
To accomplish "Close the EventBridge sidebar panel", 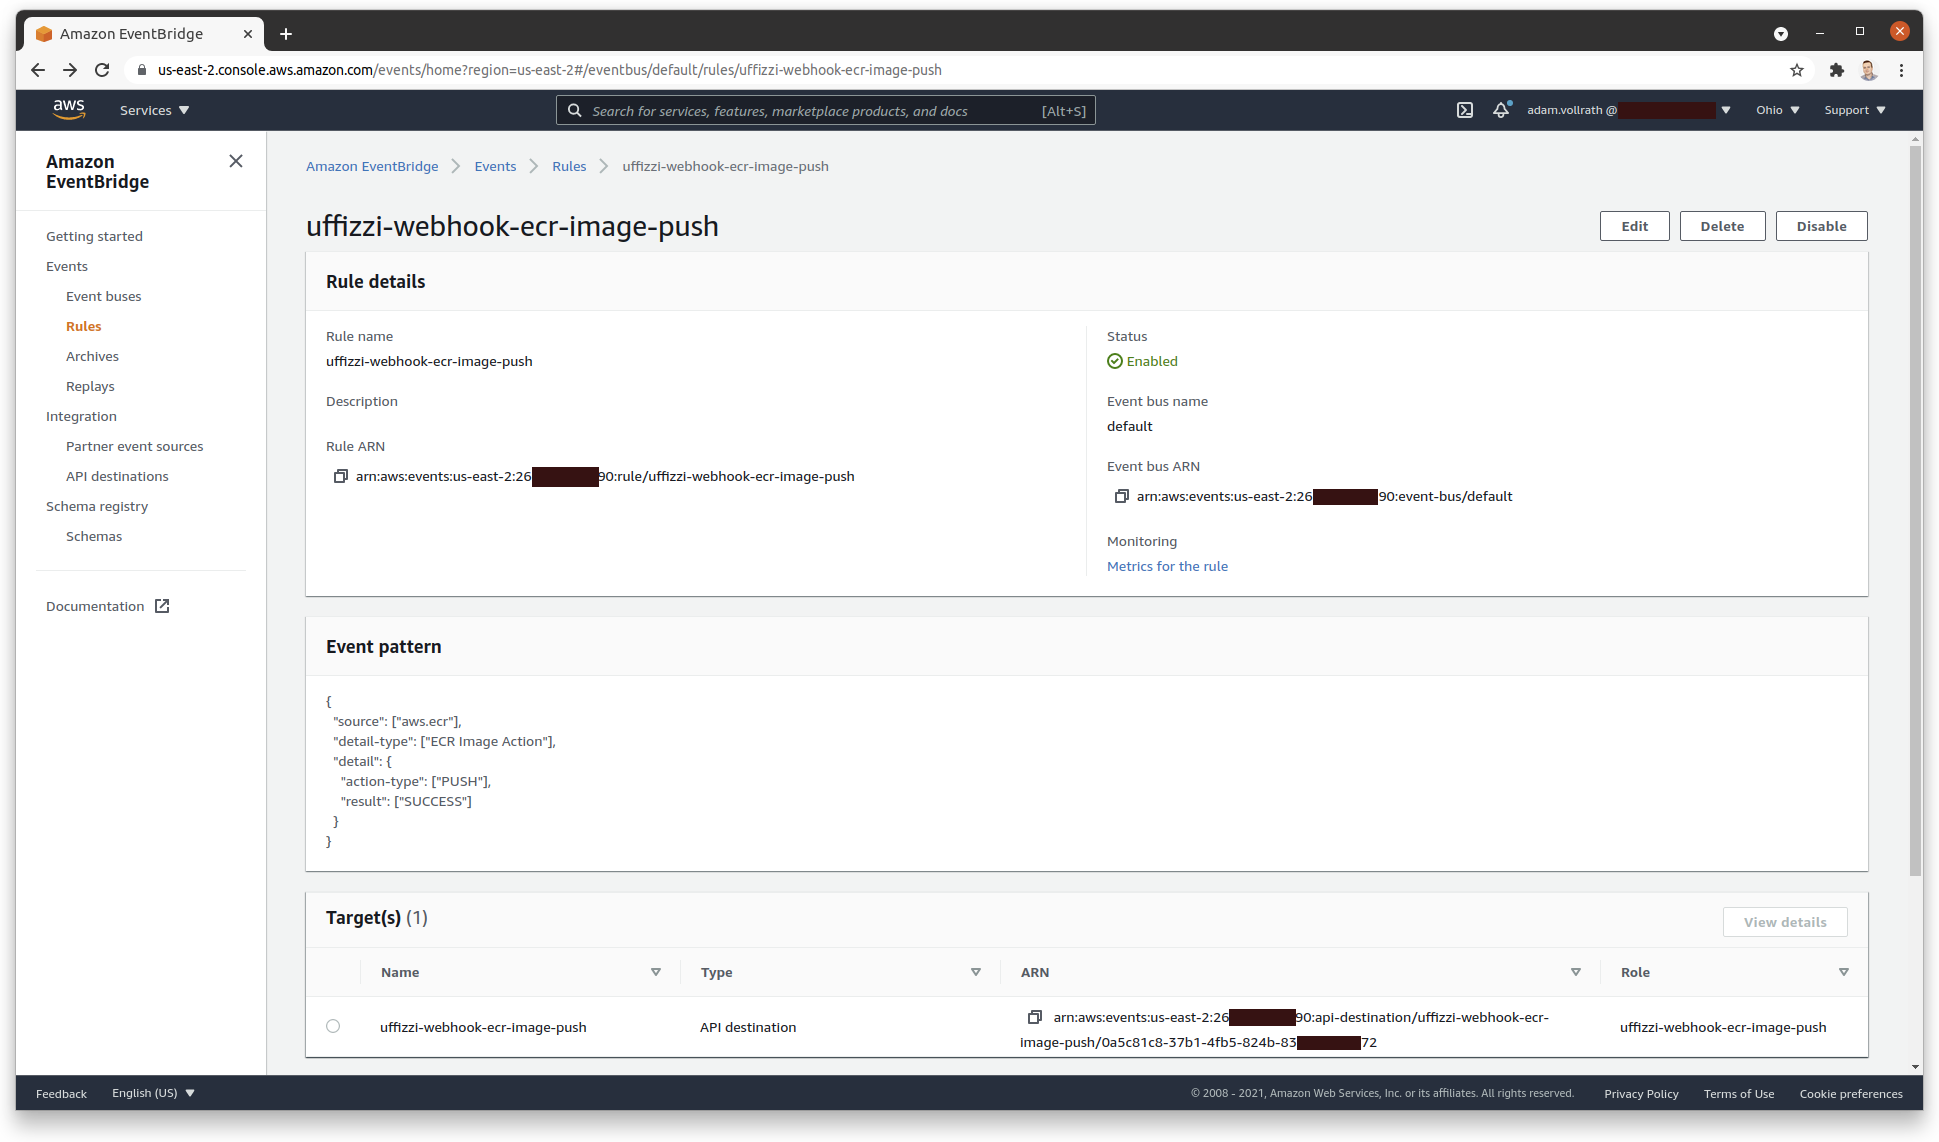I will coord(236,161).
